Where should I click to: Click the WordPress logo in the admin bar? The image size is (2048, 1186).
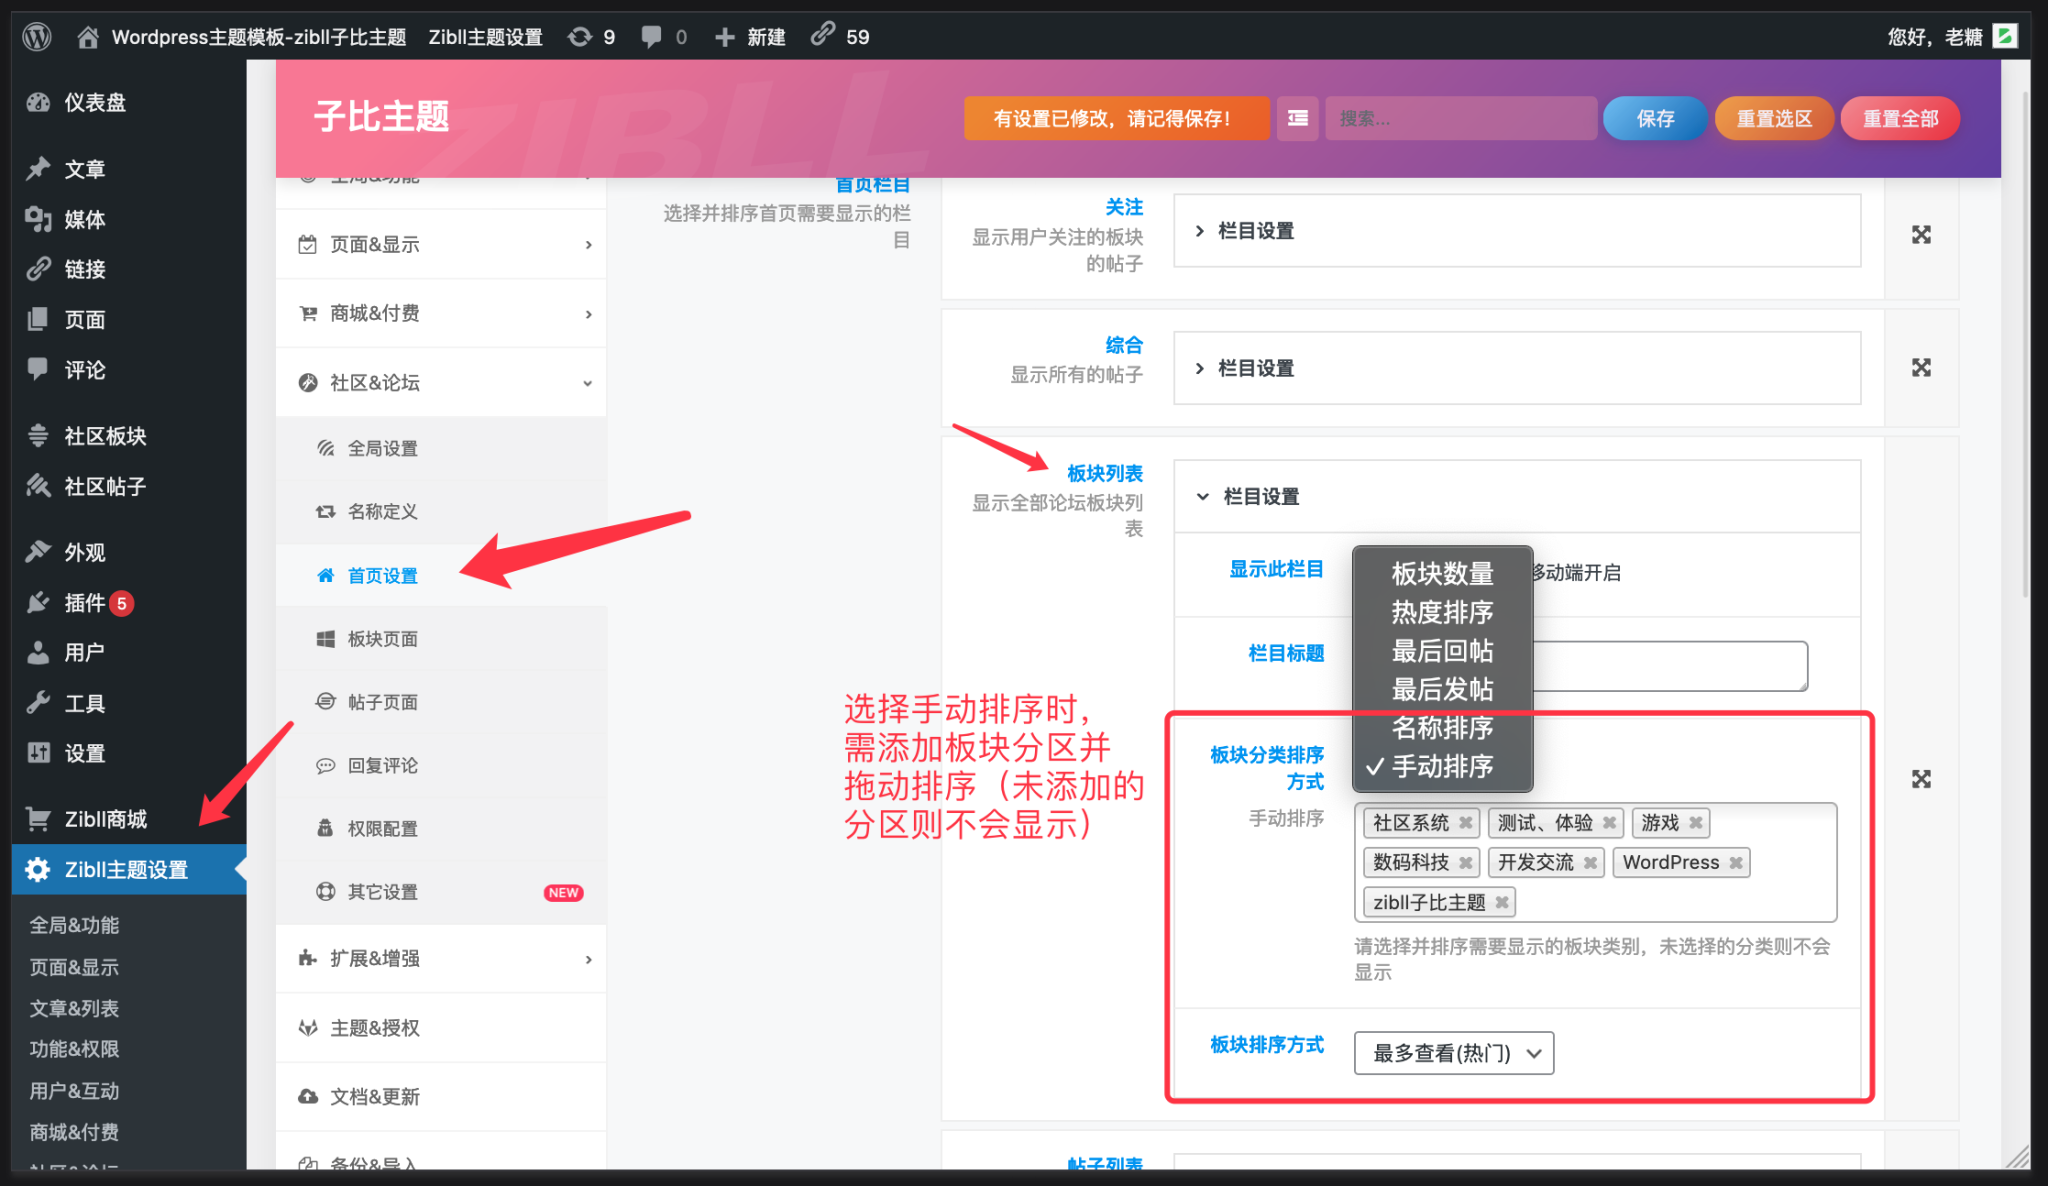coord(37,36)
